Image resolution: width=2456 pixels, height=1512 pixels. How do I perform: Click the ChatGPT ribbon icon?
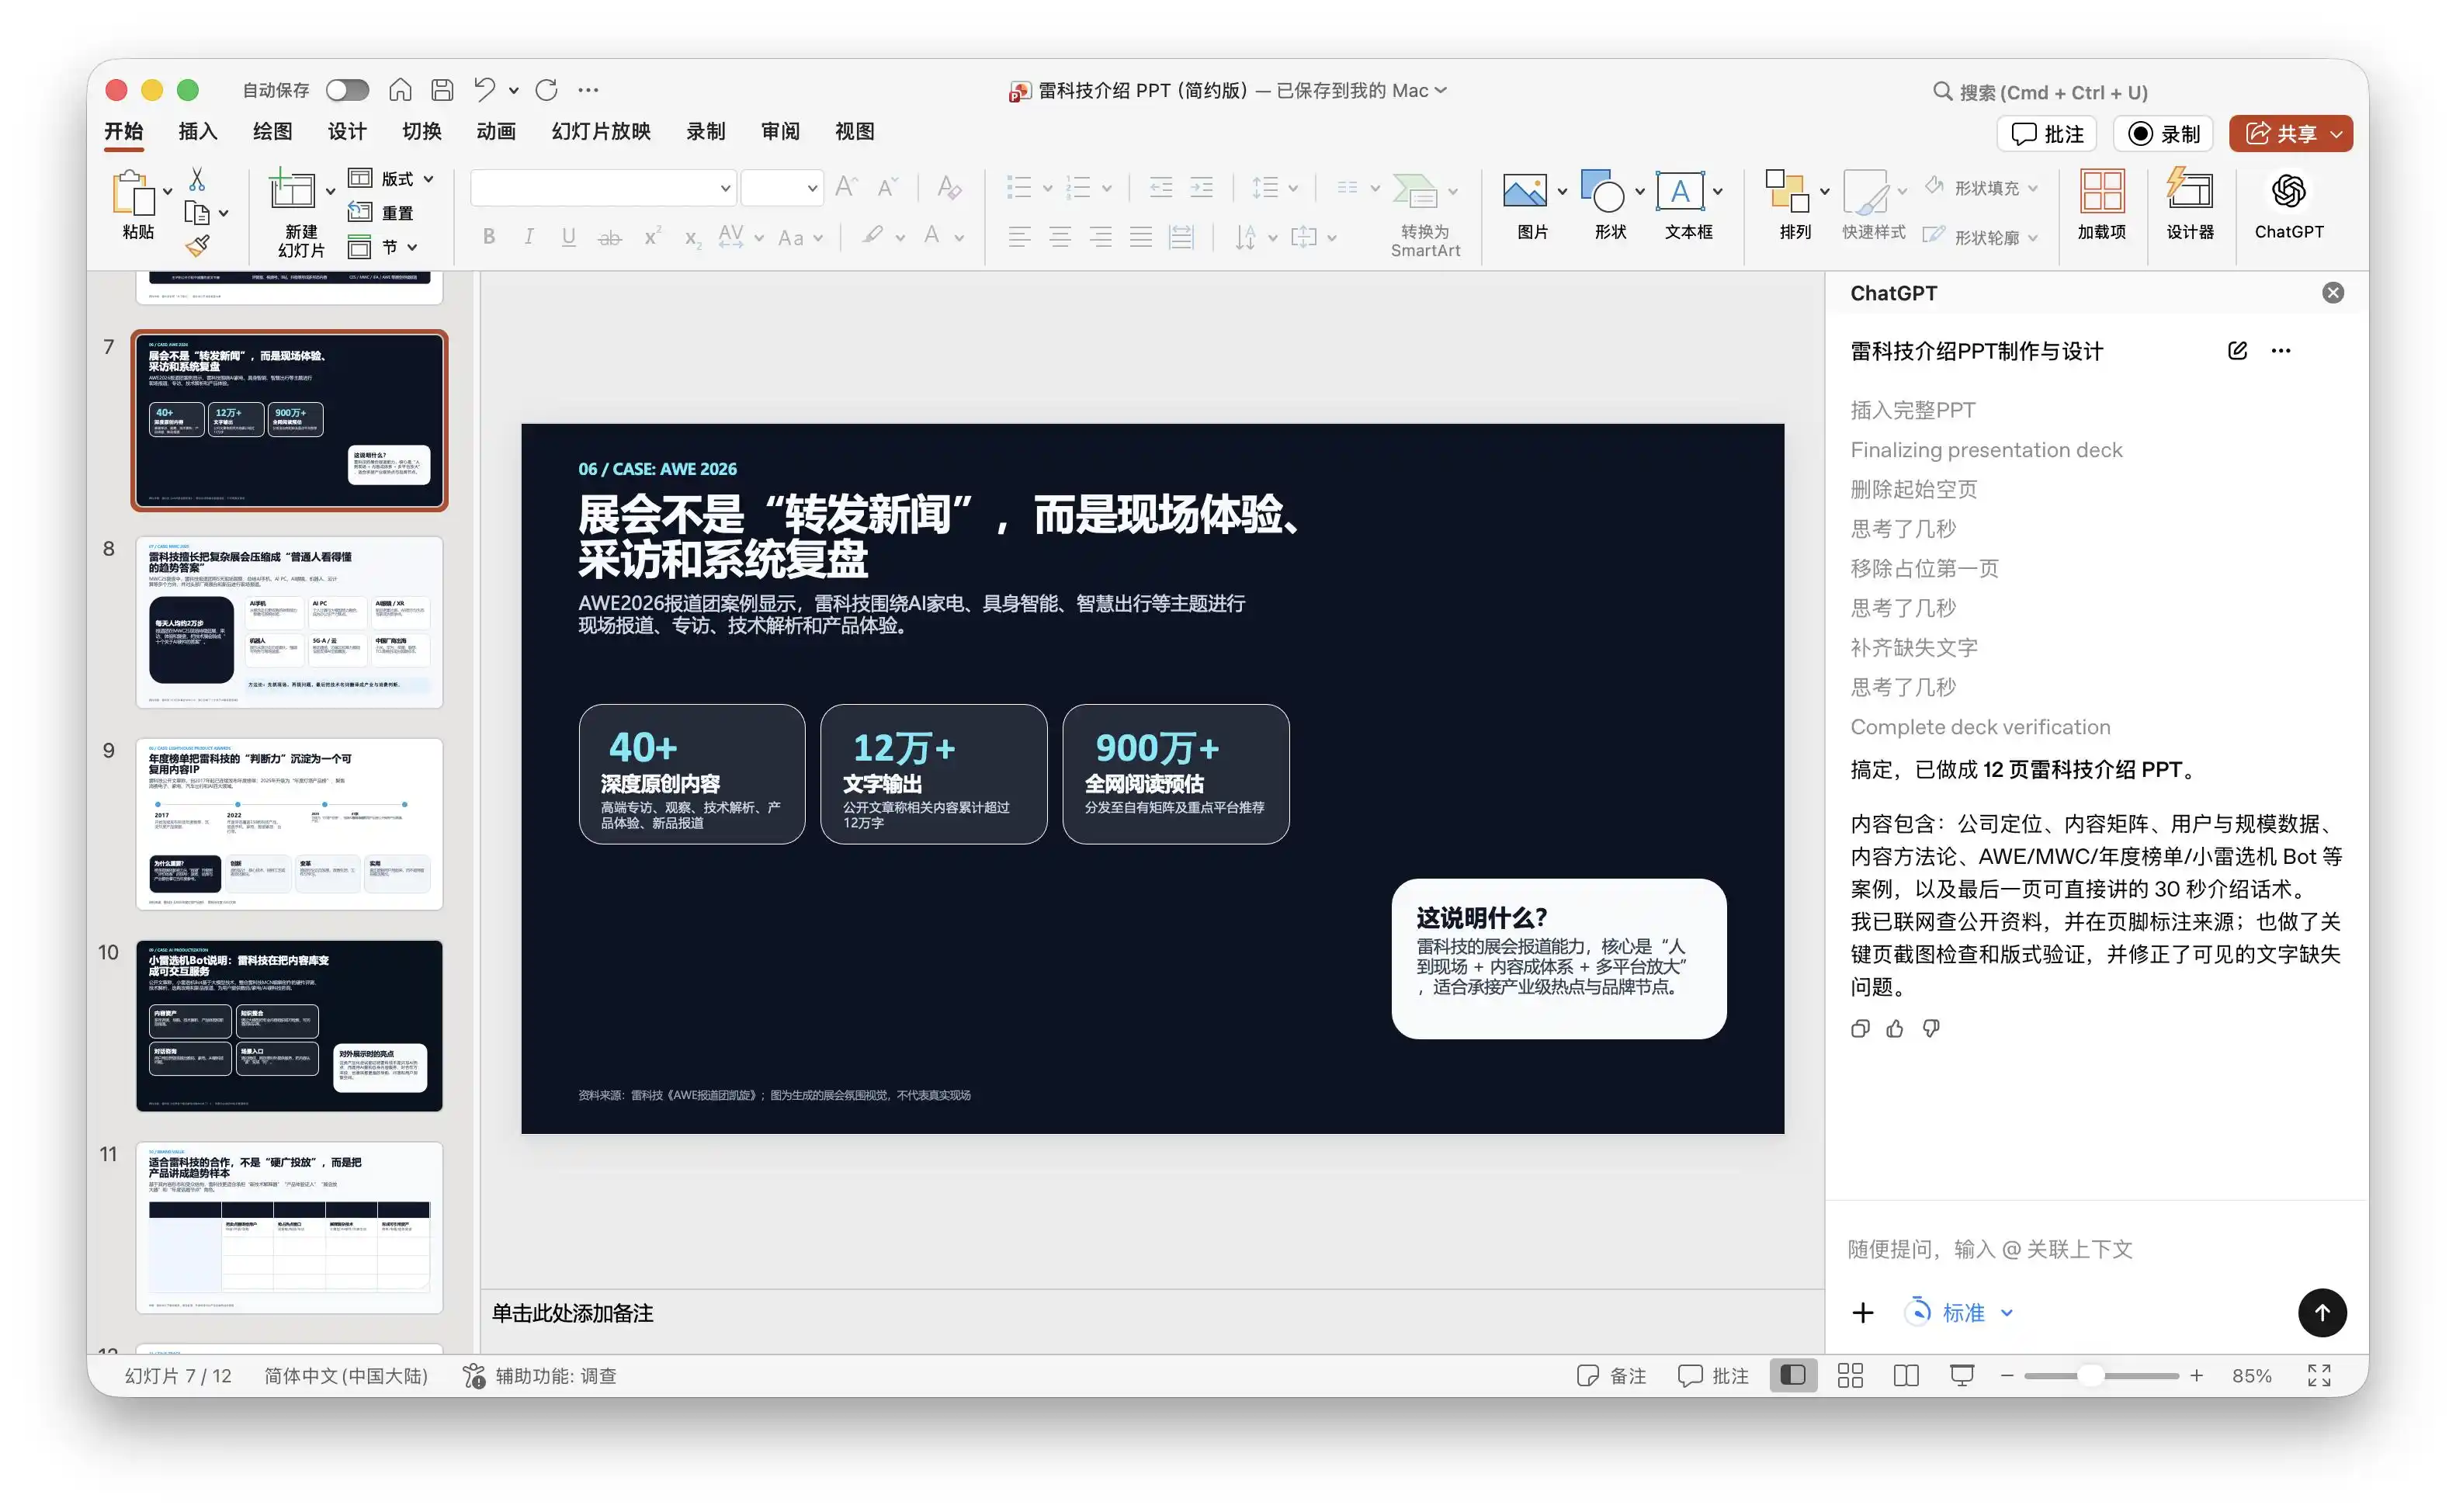pos(2288,205)
